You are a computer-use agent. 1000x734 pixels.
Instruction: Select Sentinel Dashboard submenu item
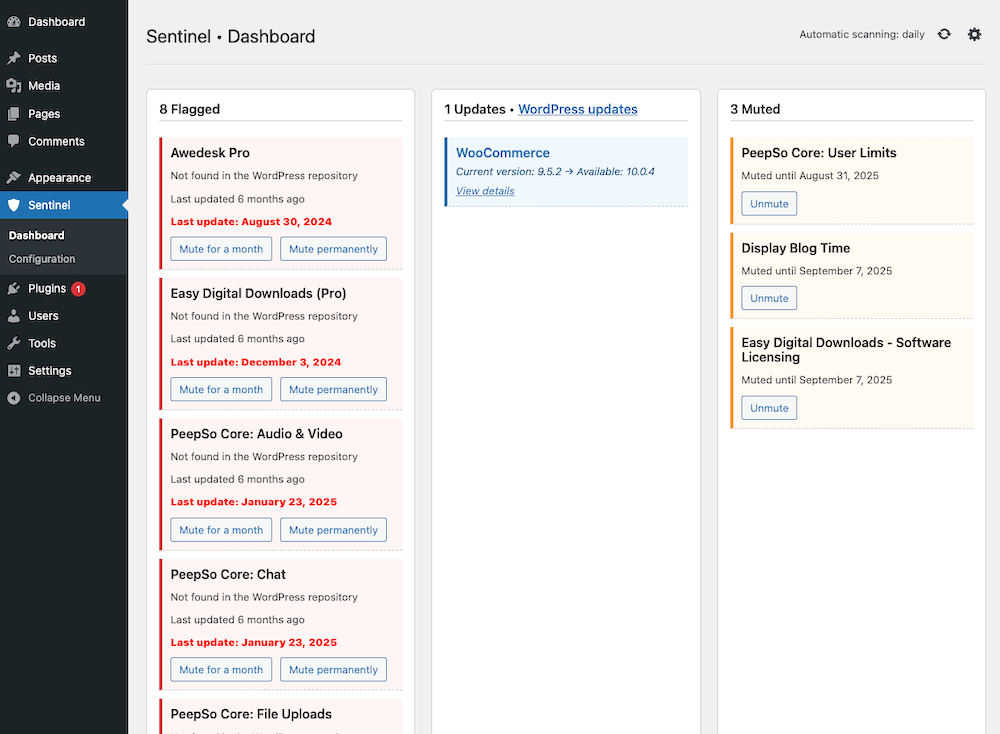point(36,235)
